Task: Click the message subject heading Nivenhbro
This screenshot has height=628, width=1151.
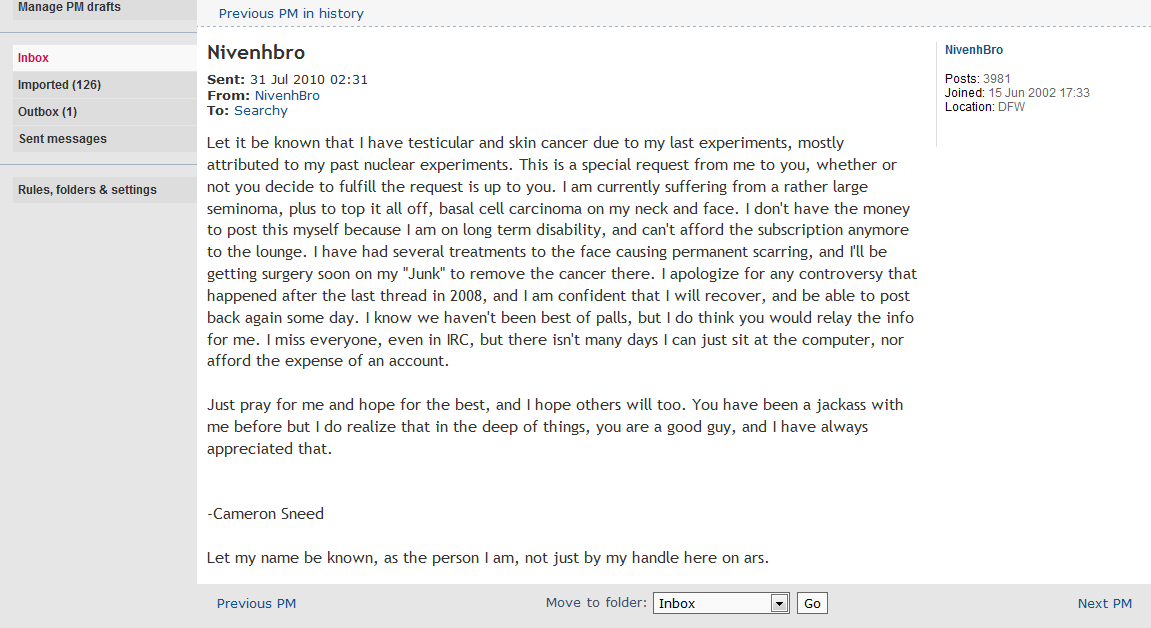Action: (256, 52)
